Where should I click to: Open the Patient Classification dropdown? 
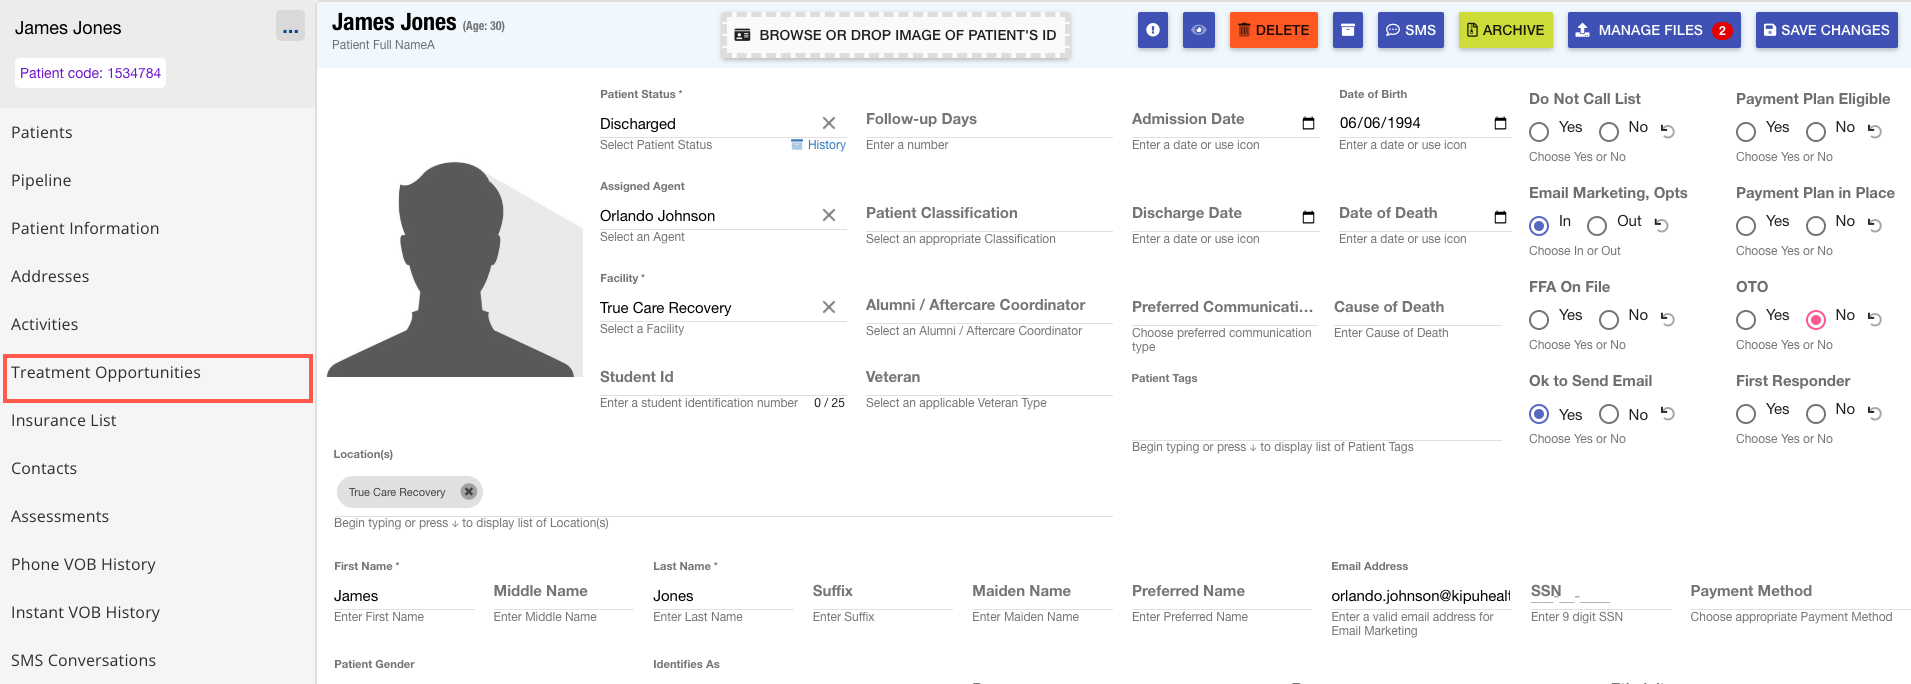(988, 214)
